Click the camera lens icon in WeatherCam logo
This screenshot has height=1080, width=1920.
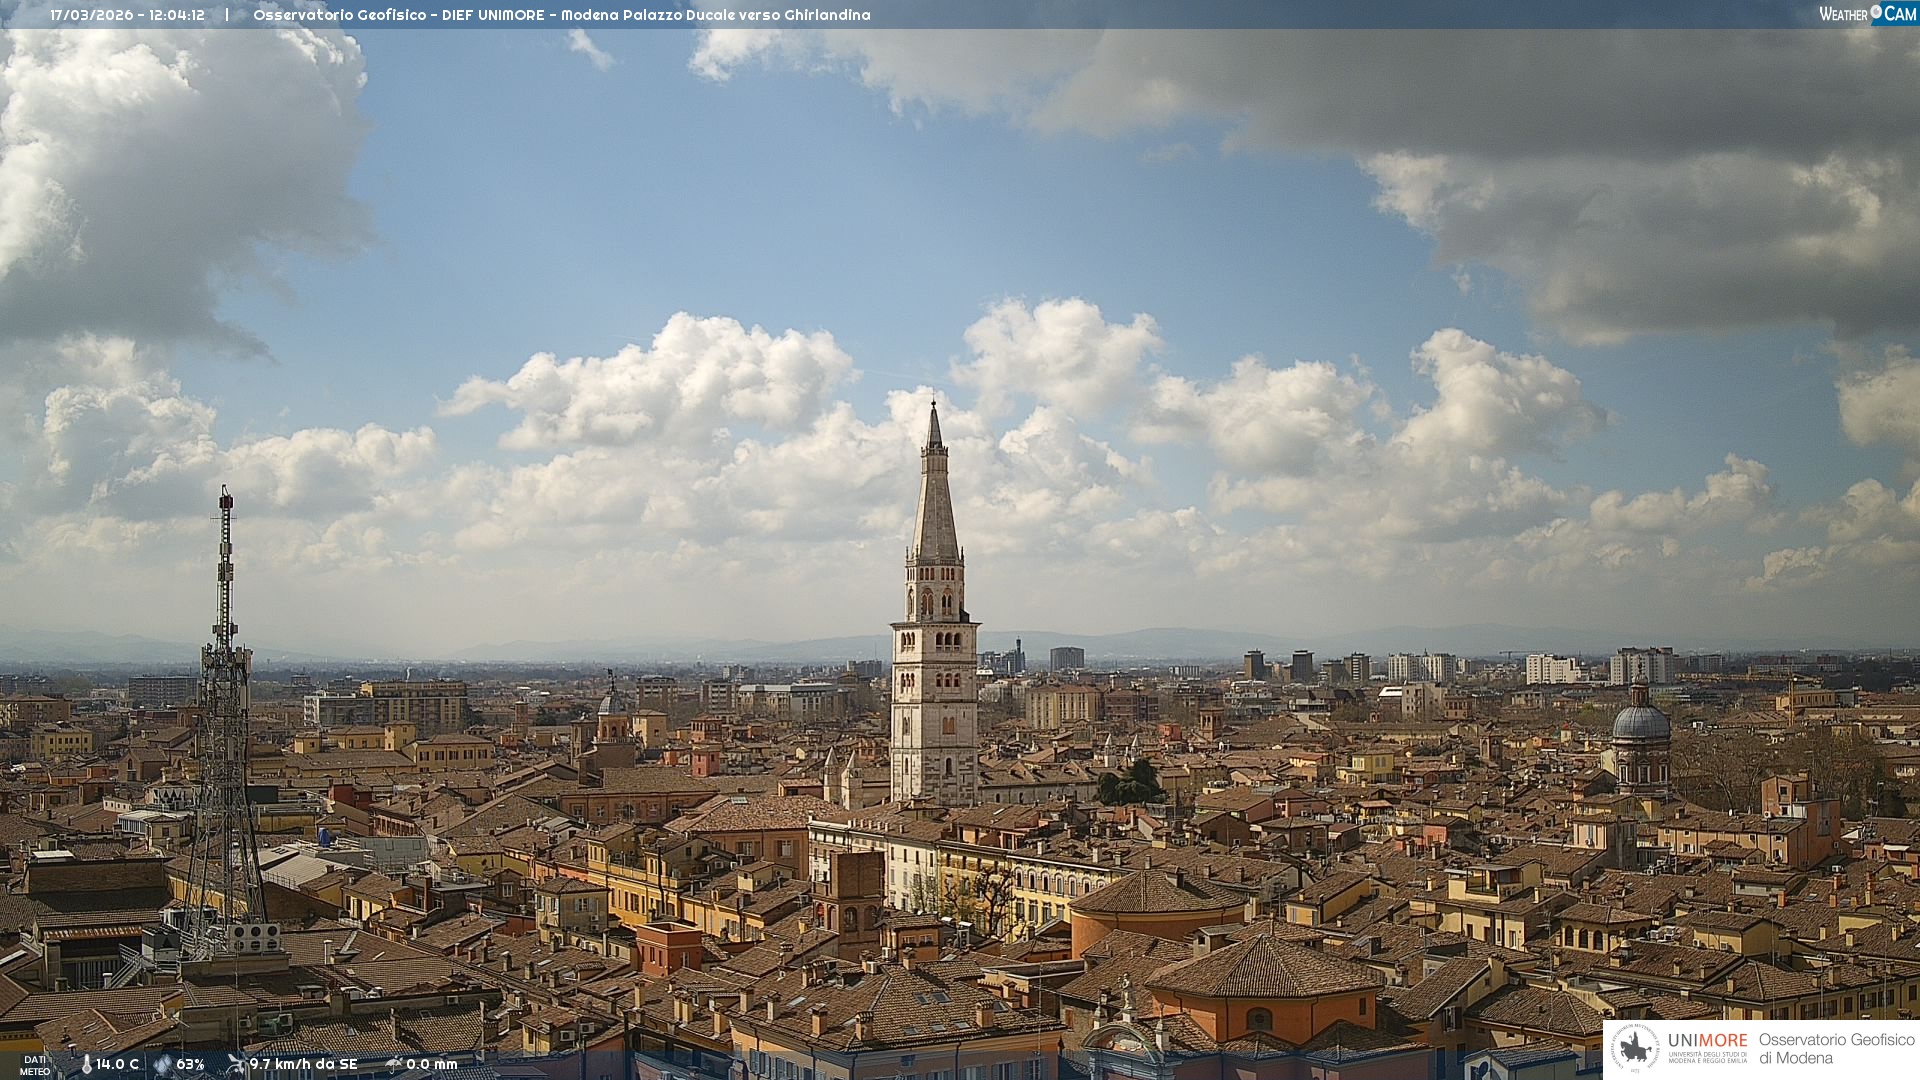pyautogui.click(x=1876, y=12)
